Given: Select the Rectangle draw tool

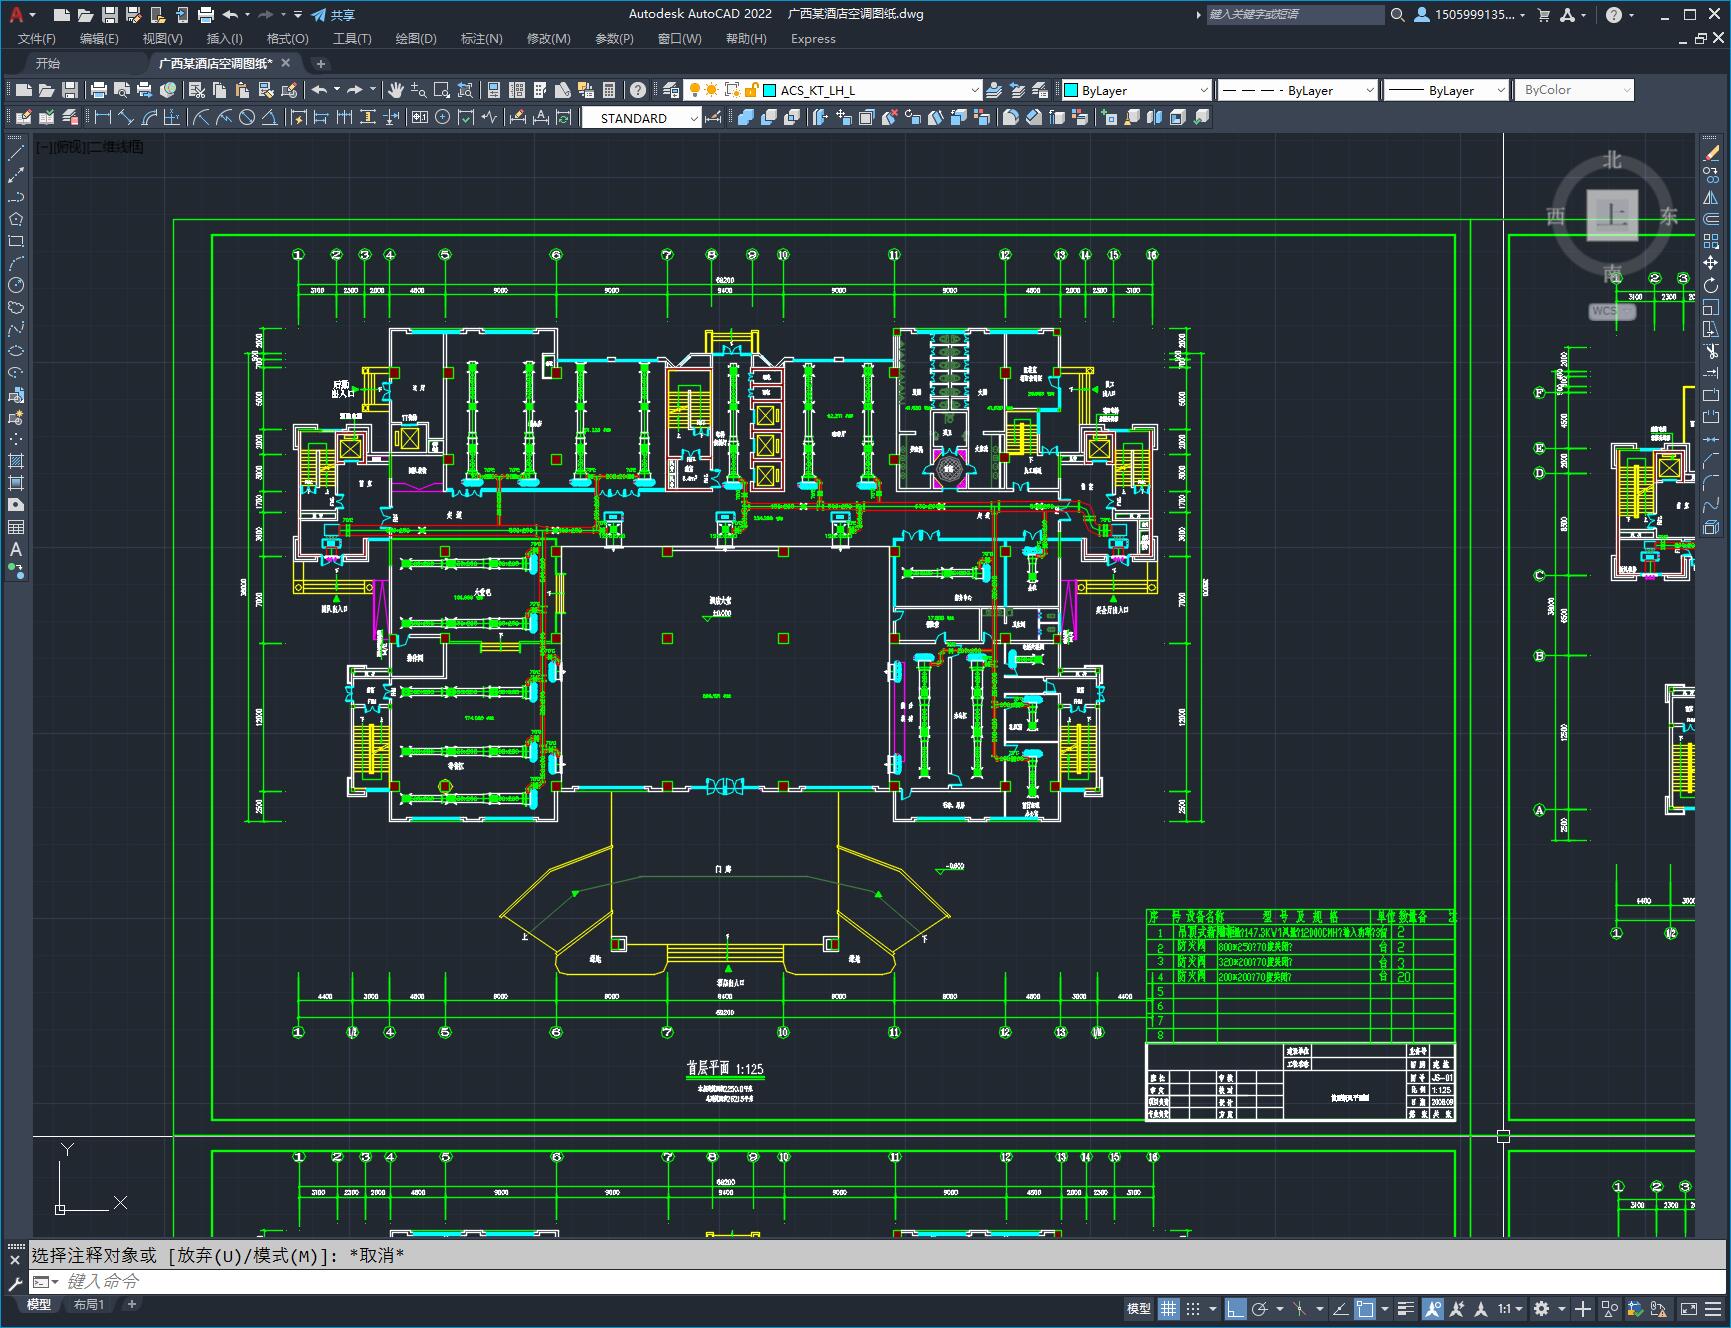Looking at the screenshot, I should coord(16,241).
